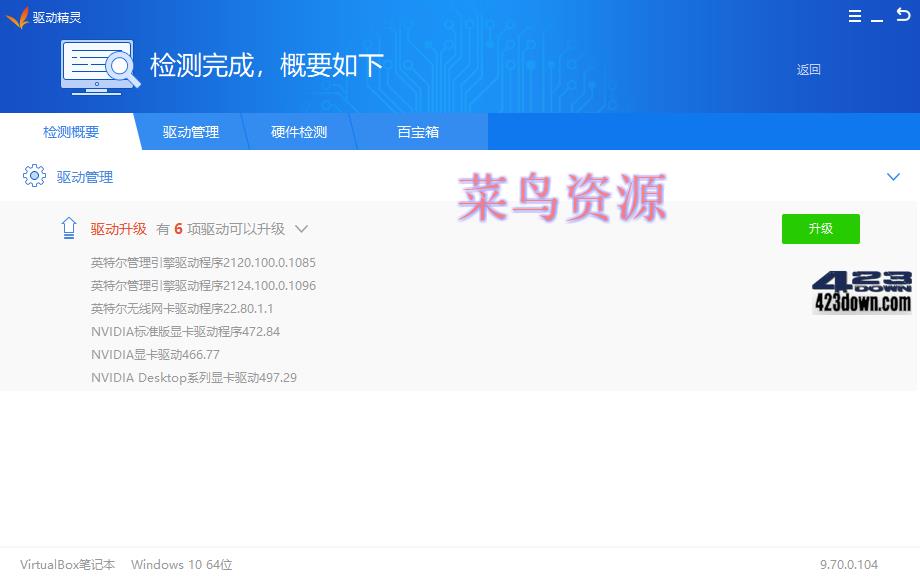Click the 返回 link
This screenshot has height=580, width=920.
point(808,70)
